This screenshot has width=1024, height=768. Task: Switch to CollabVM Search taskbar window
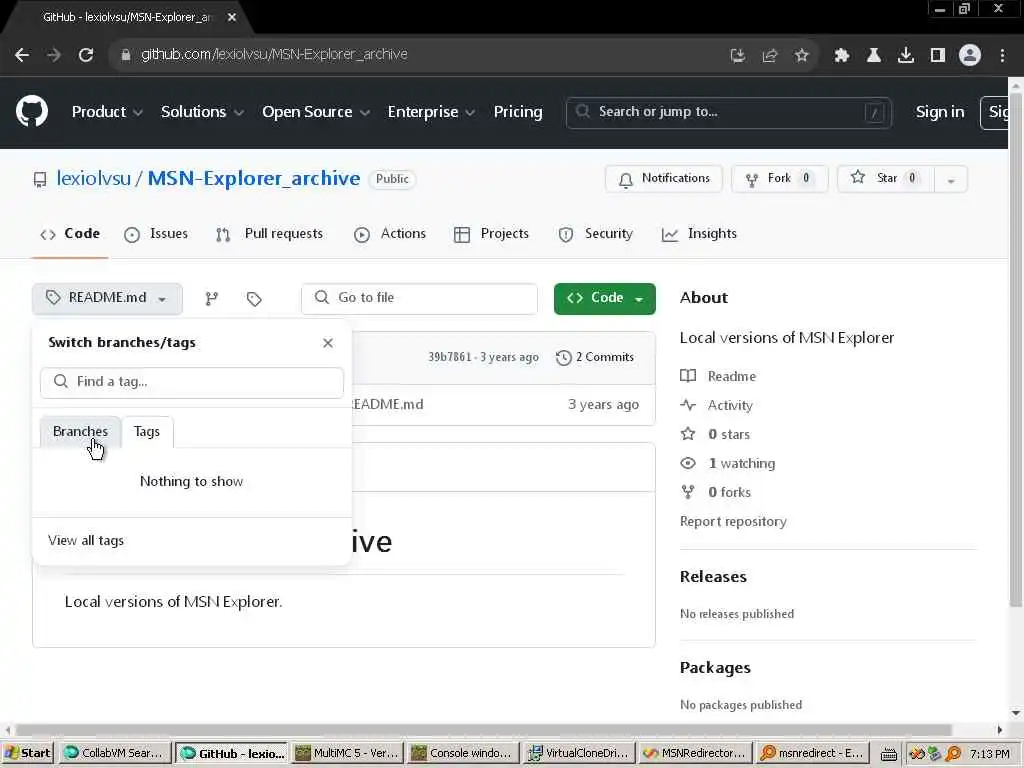point(115,753)
